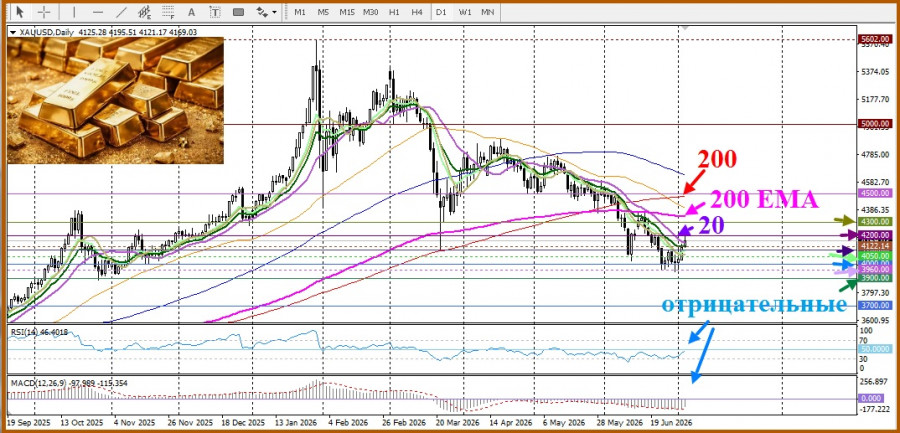Screen dimensions: 900x433
Task: Choose the horizontal line tool
Action: click(98, 11)
